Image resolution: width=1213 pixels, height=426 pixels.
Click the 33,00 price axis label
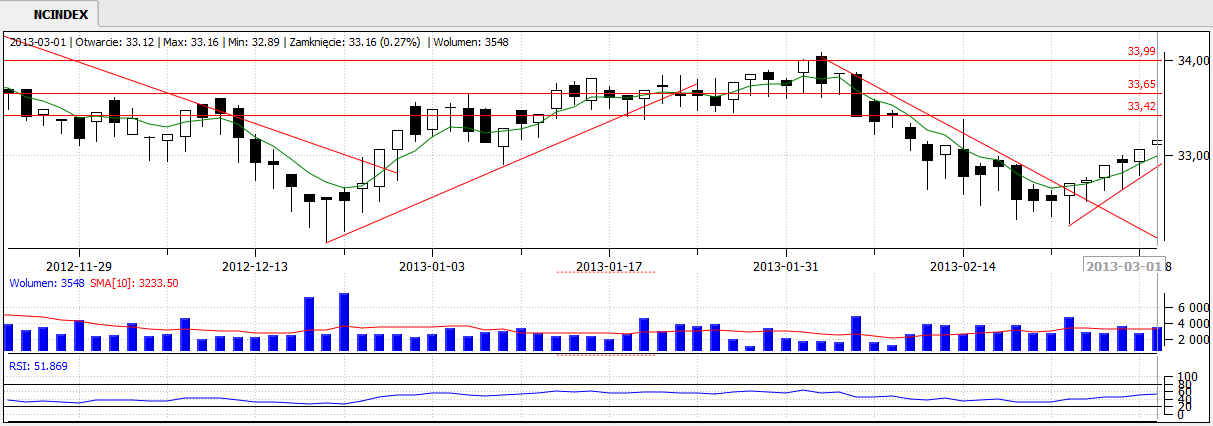(1185, 156)
